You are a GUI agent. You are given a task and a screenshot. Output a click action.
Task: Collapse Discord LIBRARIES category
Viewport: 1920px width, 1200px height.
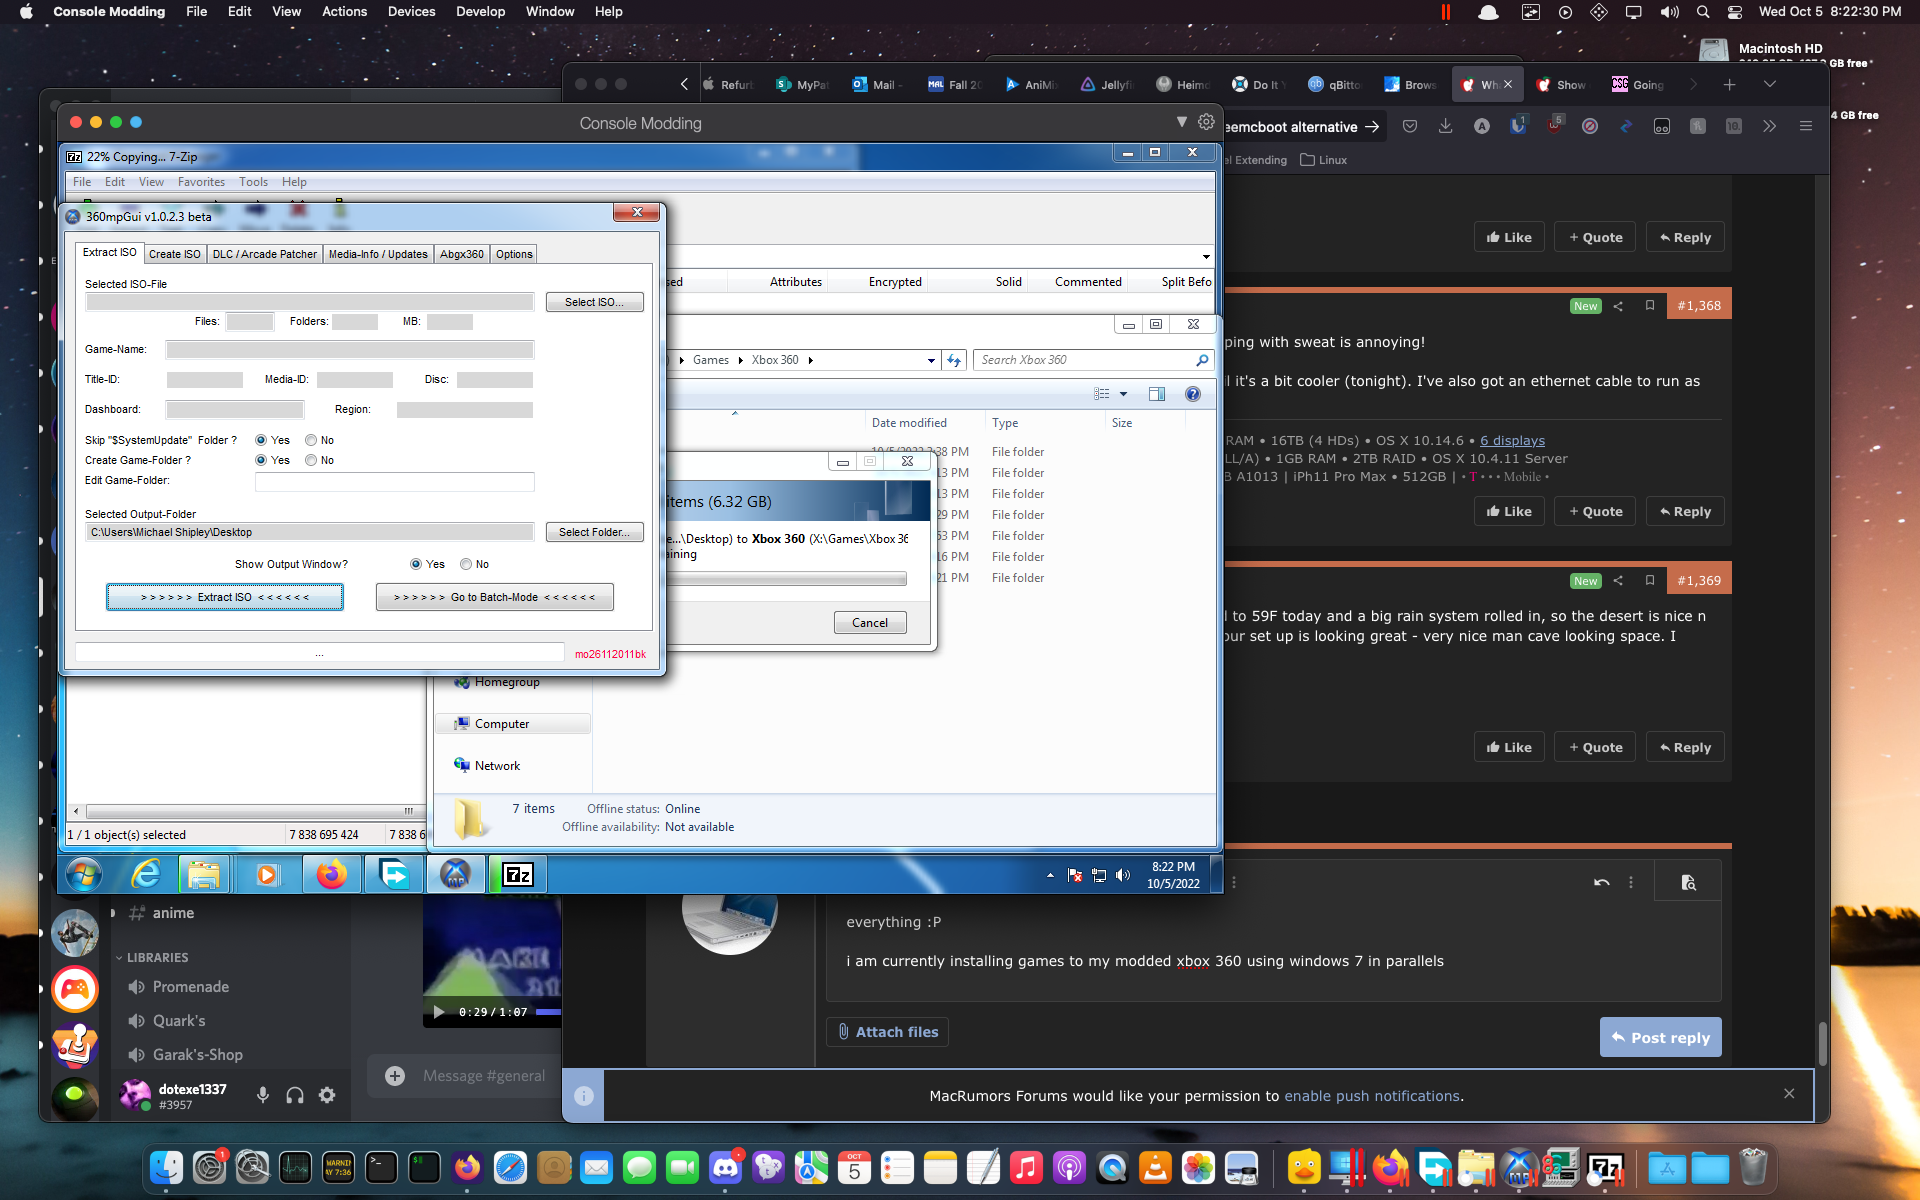[x=152, y=957]
